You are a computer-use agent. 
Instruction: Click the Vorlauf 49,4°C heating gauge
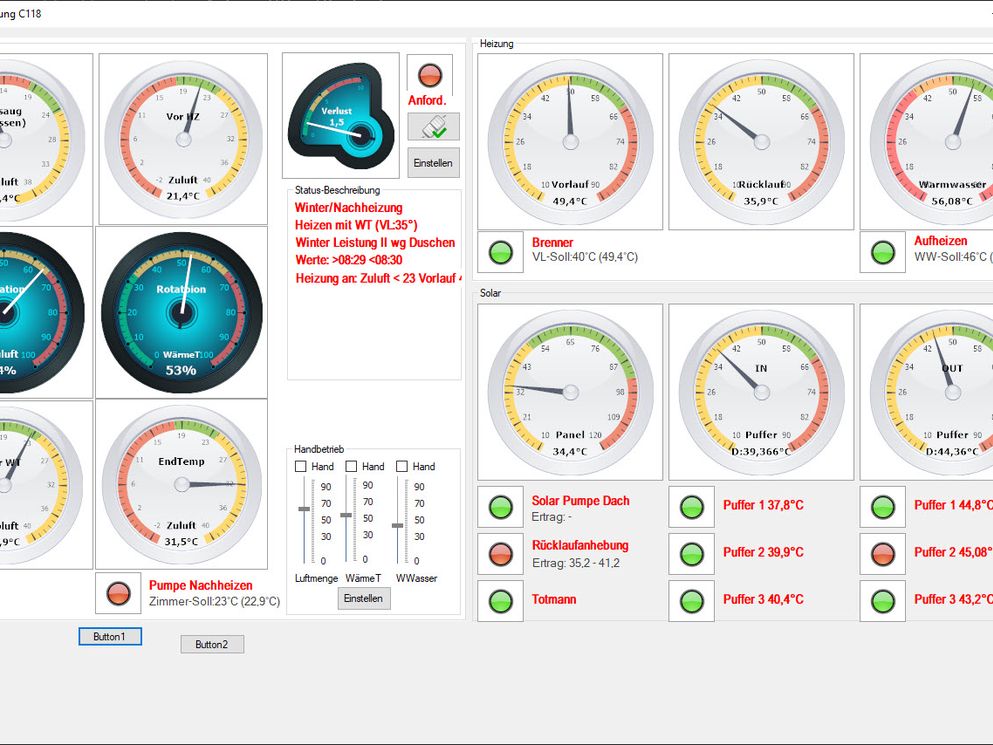(571, 142)
